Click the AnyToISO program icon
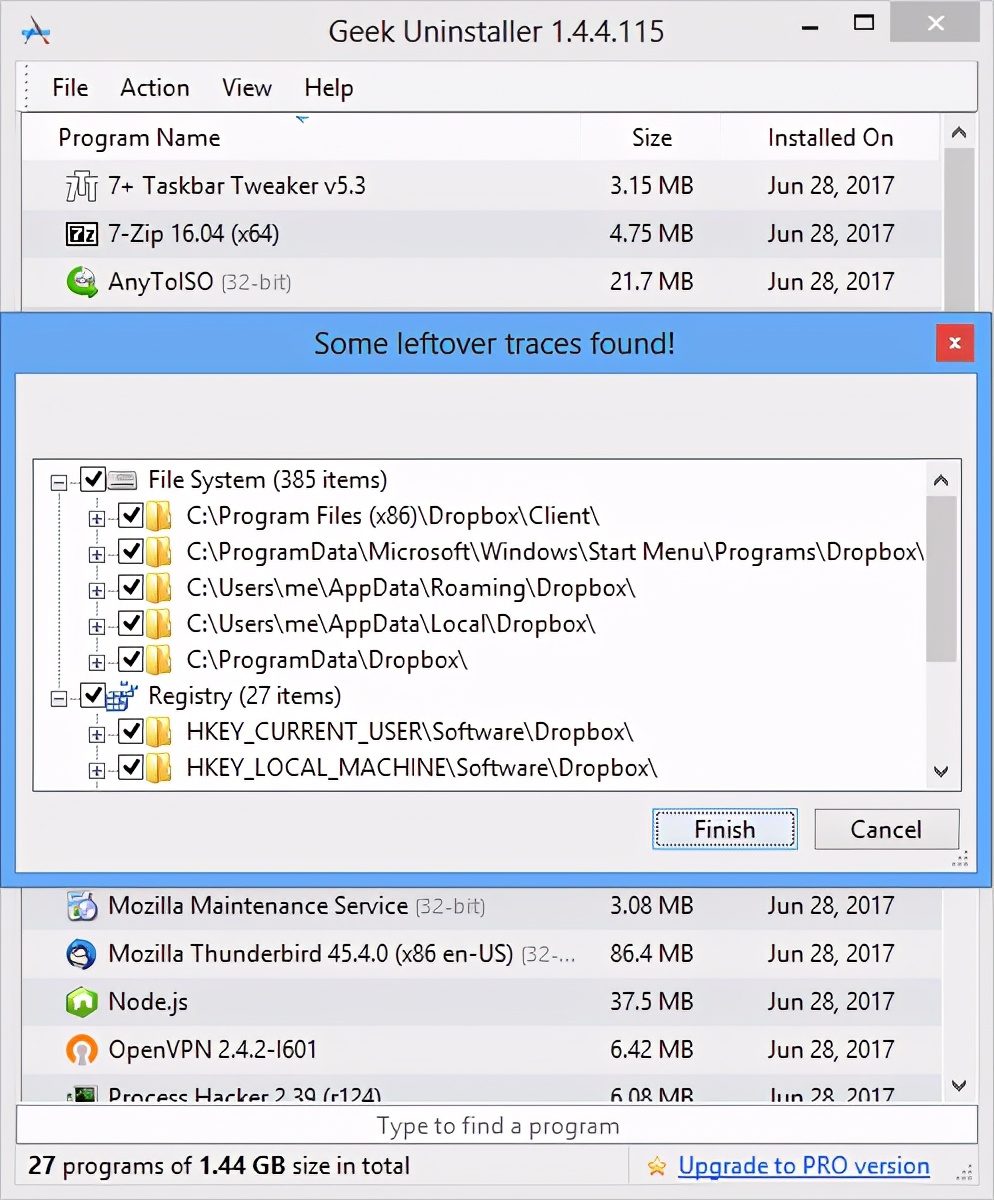 [80, 282]
